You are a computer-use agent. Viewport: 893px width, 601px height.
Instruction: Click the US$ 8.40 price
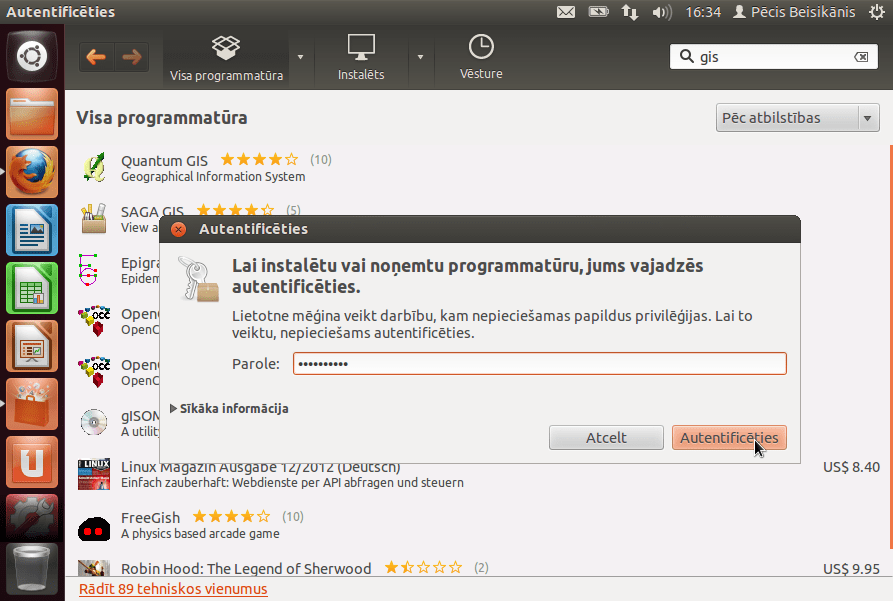pyautogui.click(x=851, y=467)
